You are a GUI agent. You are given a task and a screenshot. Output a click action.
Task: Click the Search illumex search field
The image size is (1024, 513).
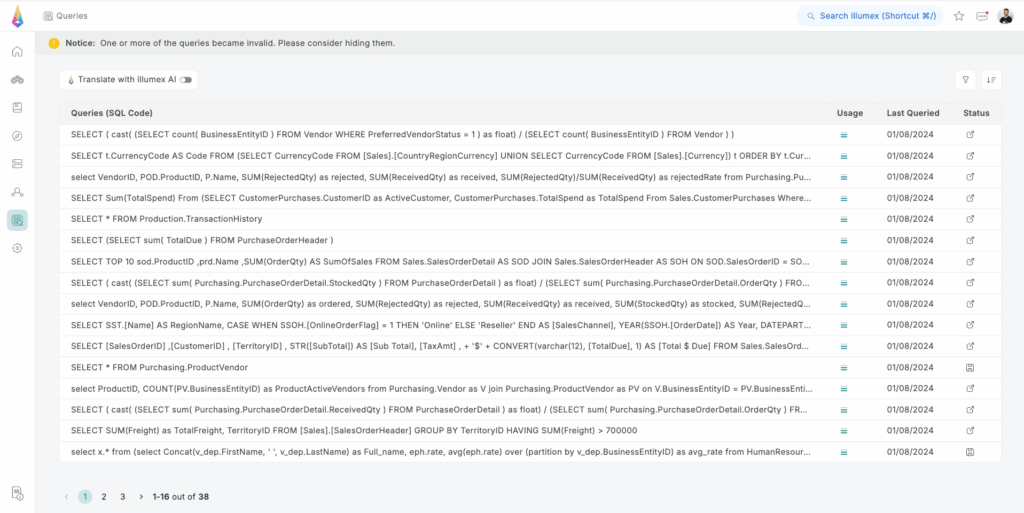pyautogui.click(x=869, y=16)
